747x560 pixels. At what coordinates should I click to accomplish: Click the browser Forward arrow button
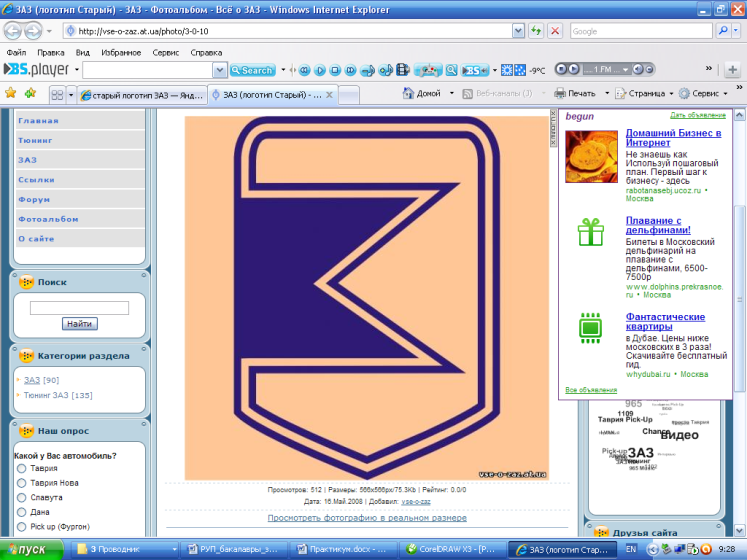click(33, 31)
